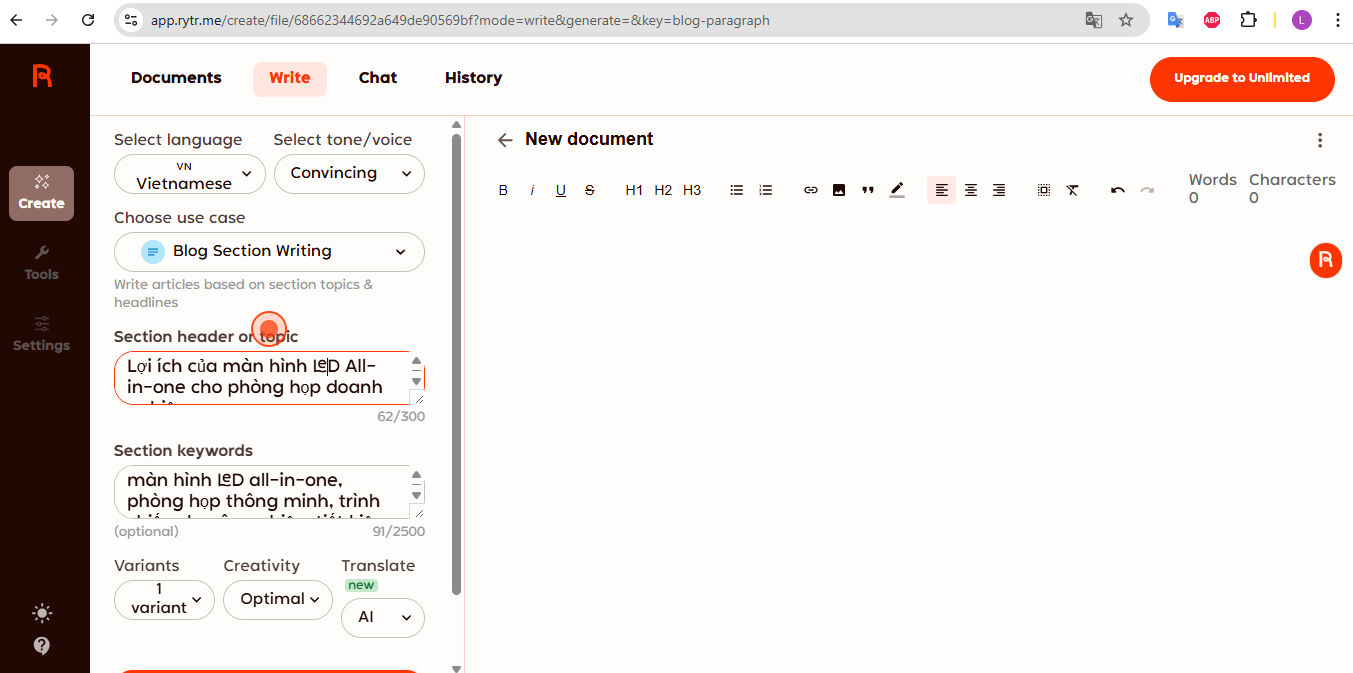
Task: Open the help question mark icon
Action: pyautogui.click(x=42, y=645)
